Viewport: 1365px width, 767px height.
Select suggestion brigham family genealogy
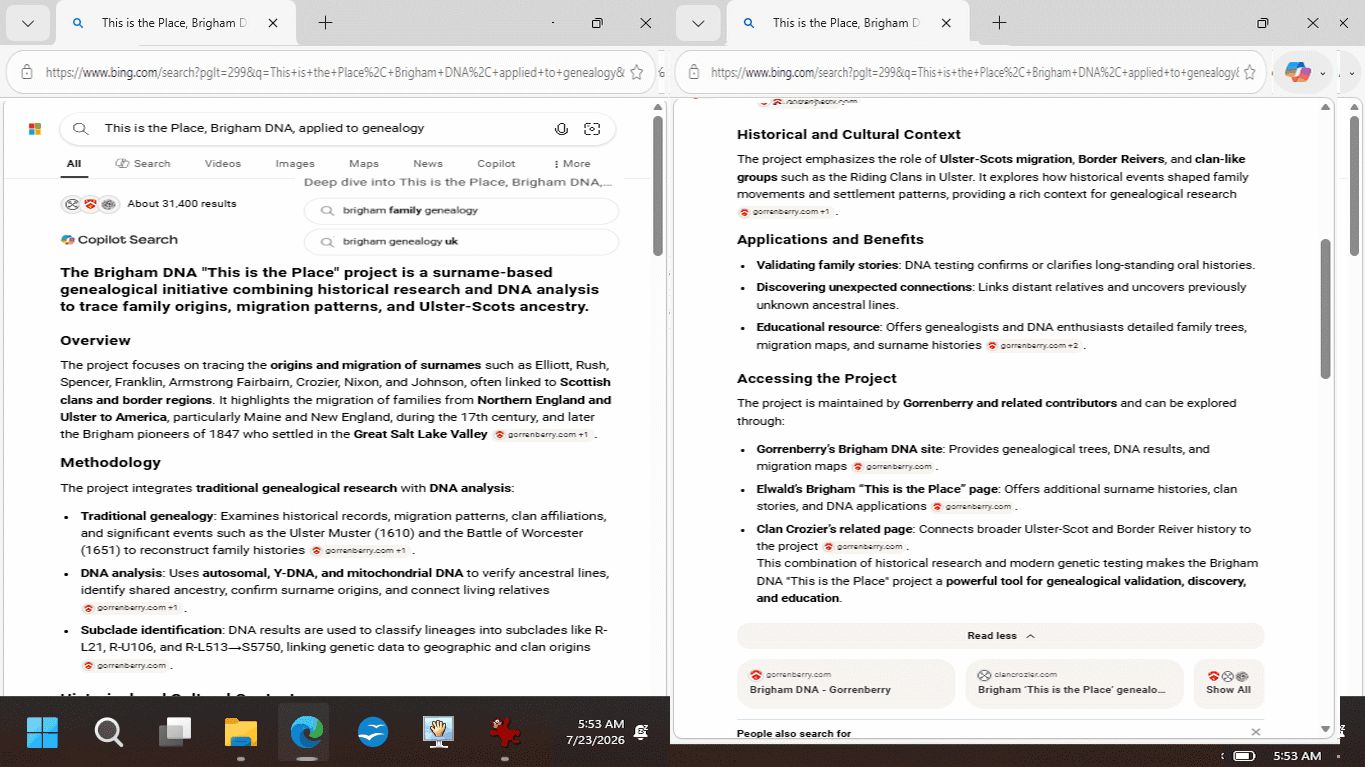pos(461,211)
